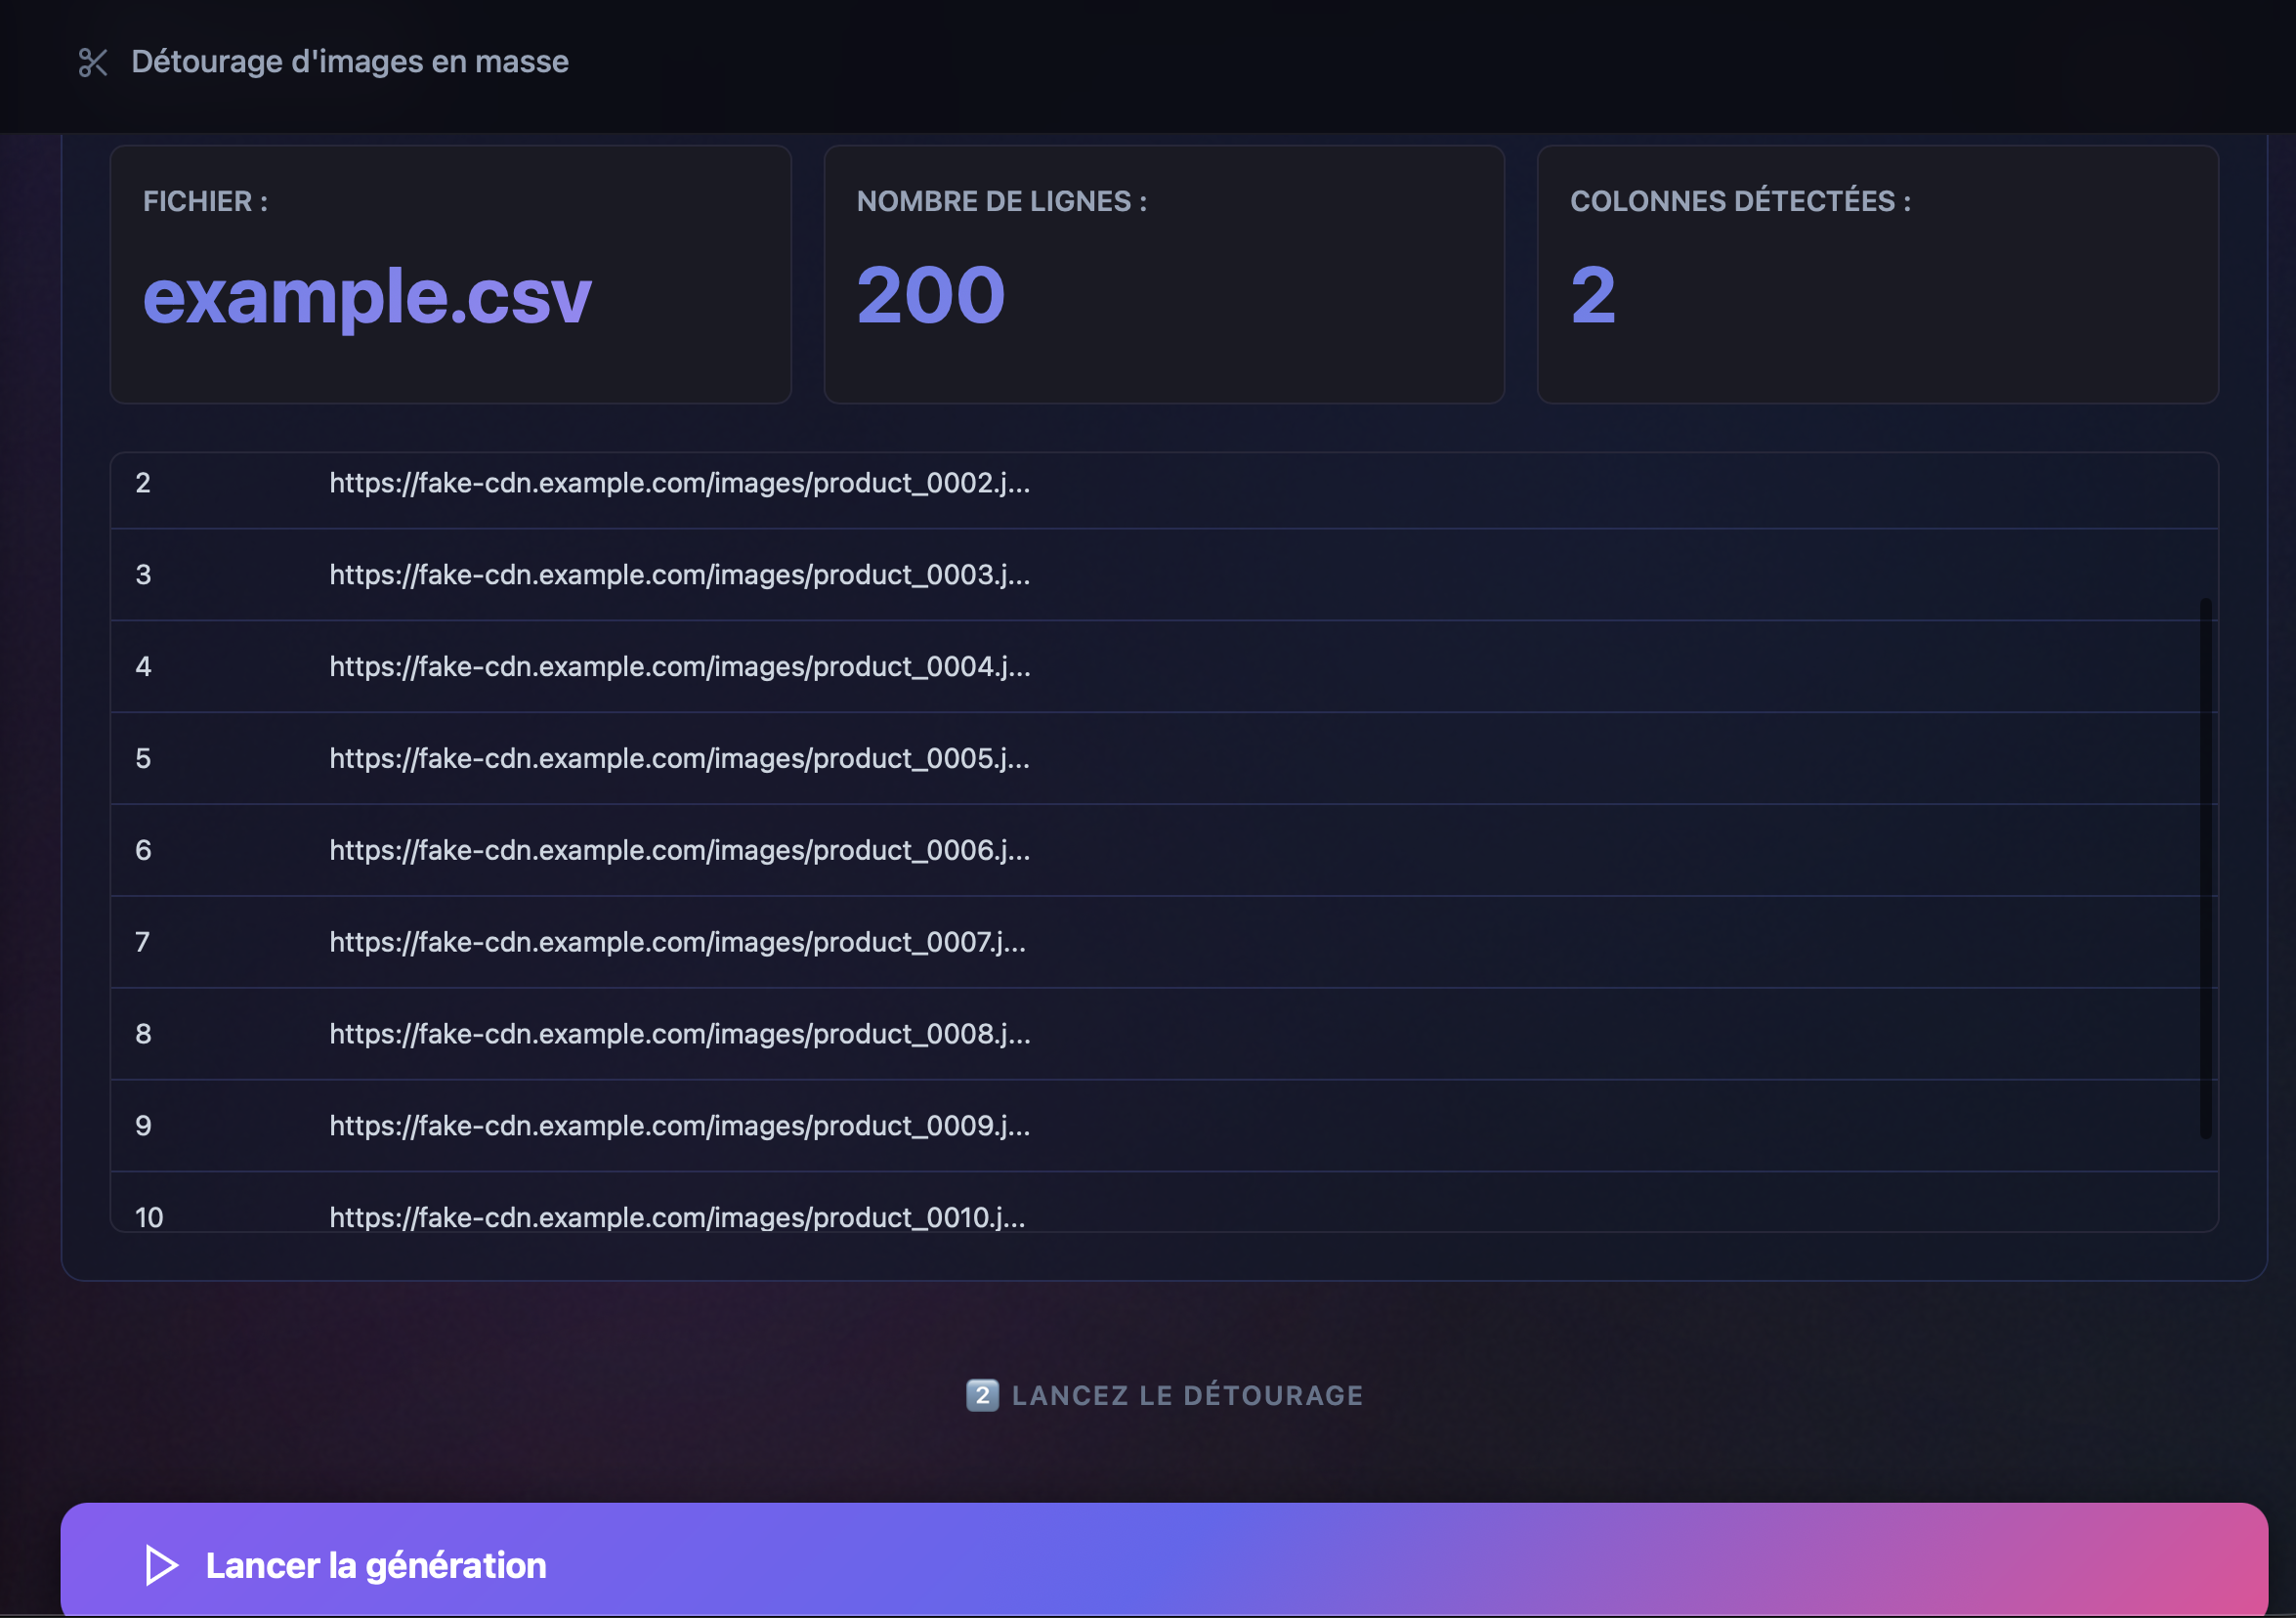Viewport: 2296px width, 1618px height.
Task: Click row number 6 index cell
Action: [x=144, y=851]
